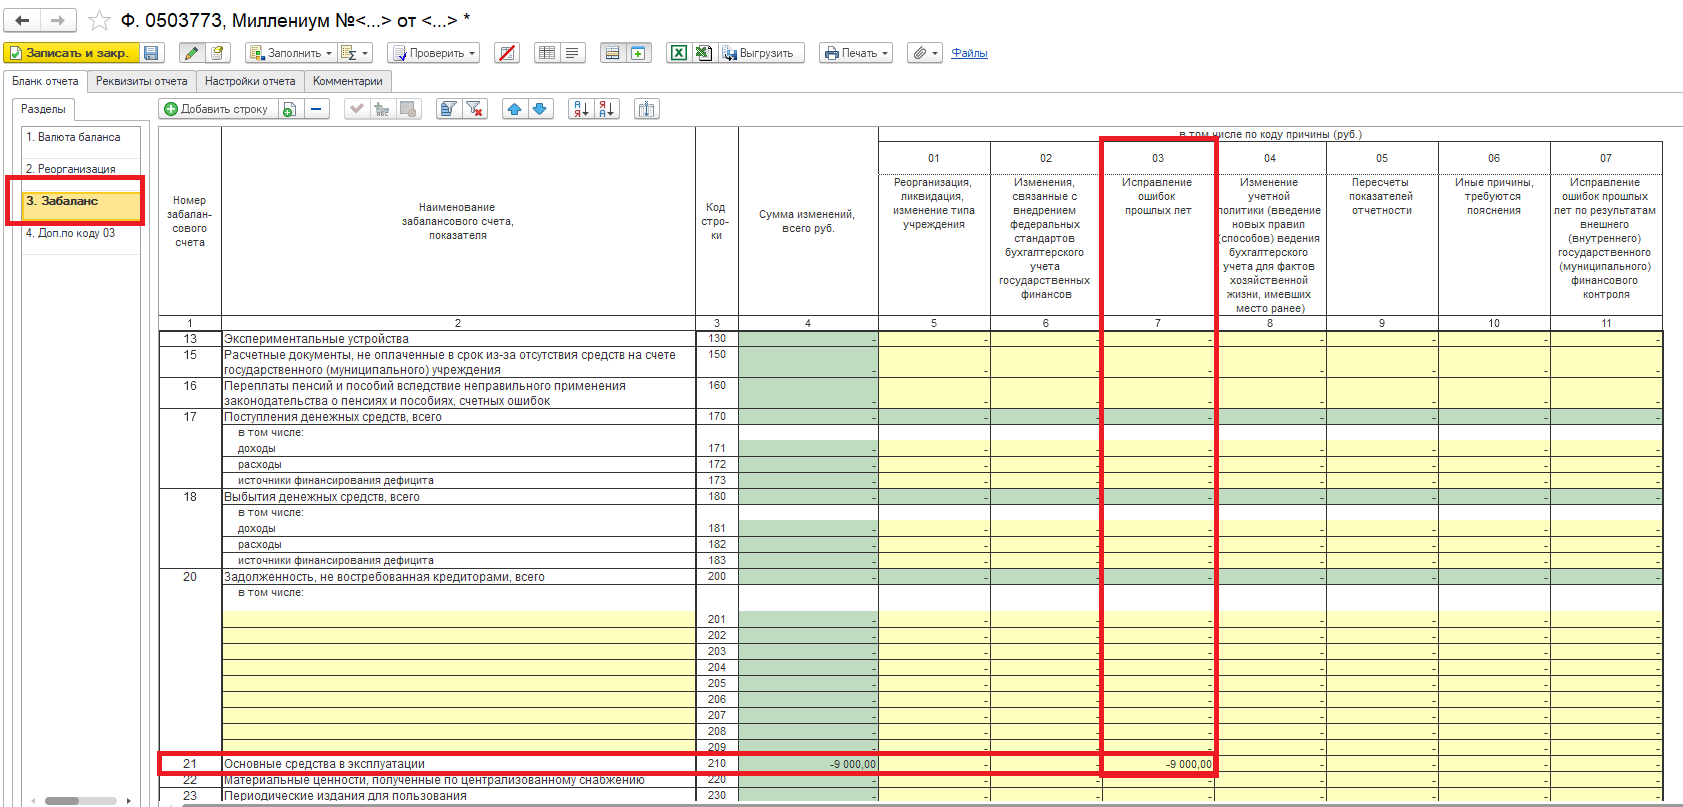This screenshot has height=807, width=1683.
Task: Click the green pencil edit icon
Action: click(192, 53)
